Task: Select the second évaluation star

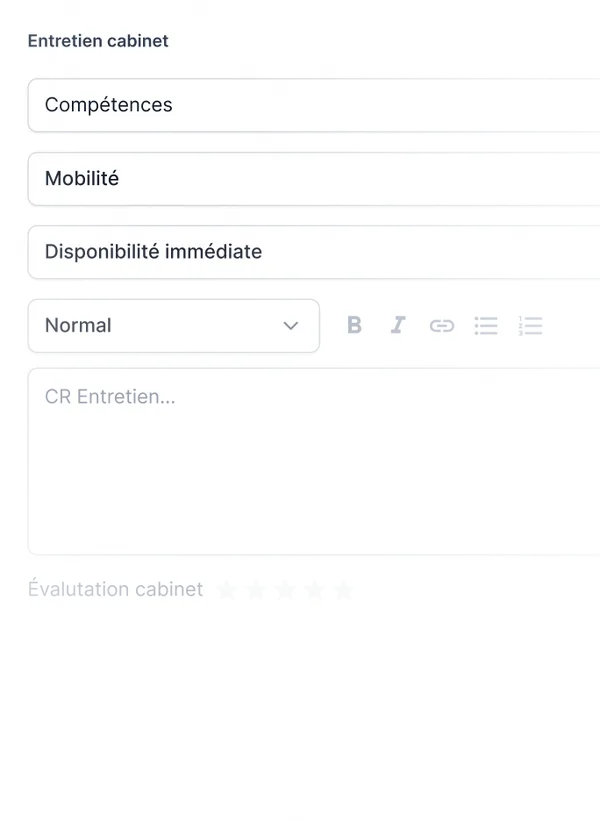Action: 255,590
